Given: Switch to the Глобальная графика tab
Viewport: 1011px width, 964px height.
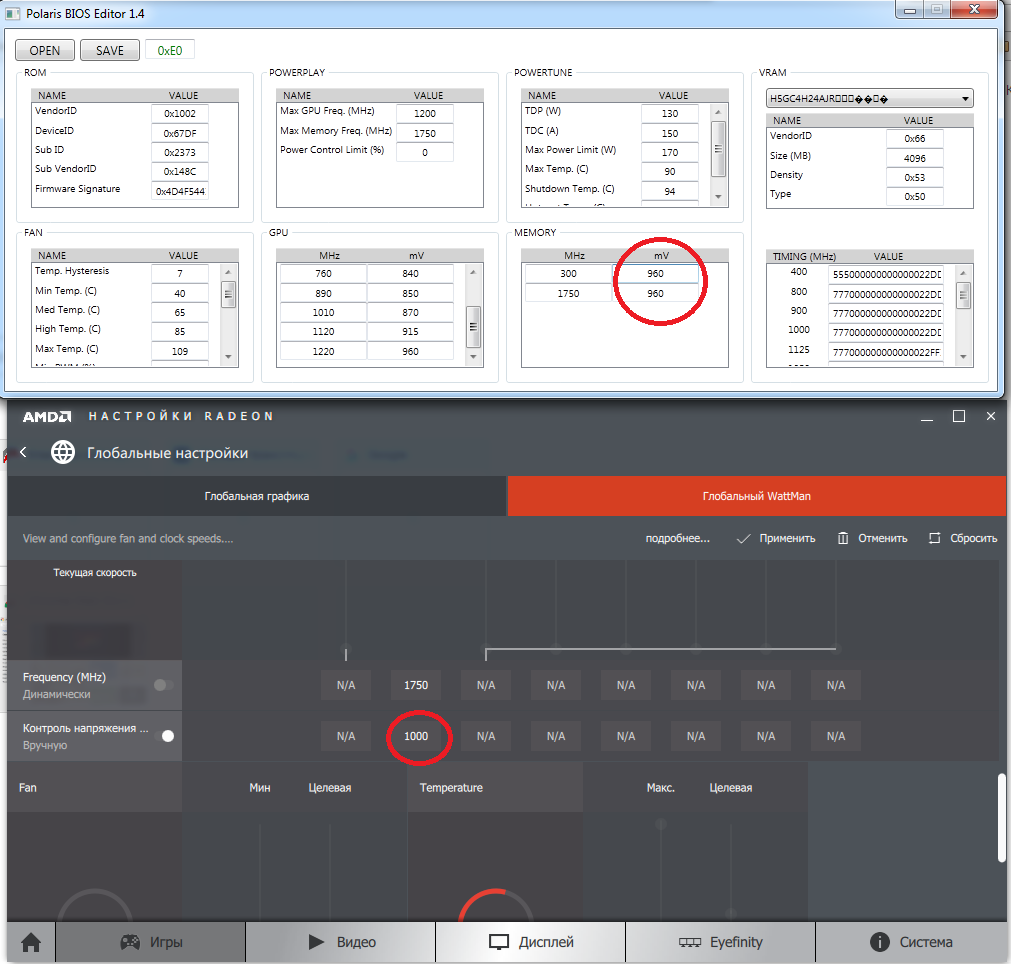Looking at the screenshot, I should pyautogui.click(x=257, y=496).
